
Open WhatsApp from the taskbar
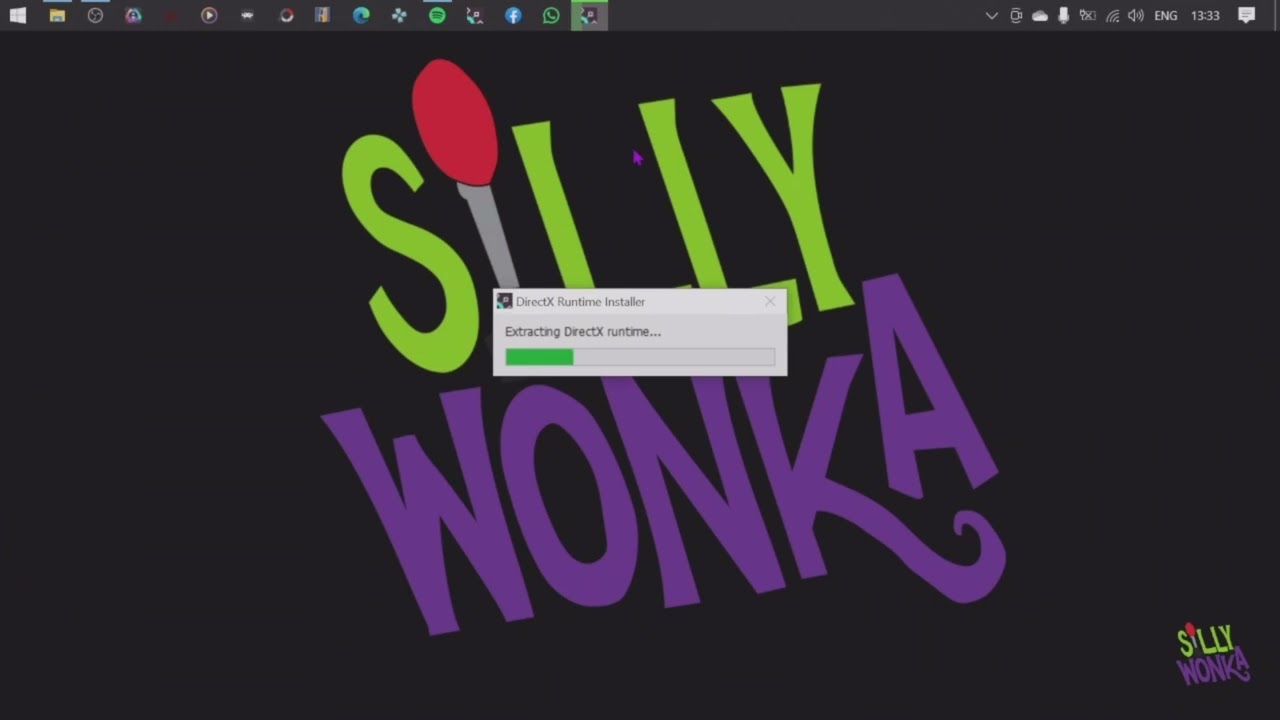[x=551, y=15]
